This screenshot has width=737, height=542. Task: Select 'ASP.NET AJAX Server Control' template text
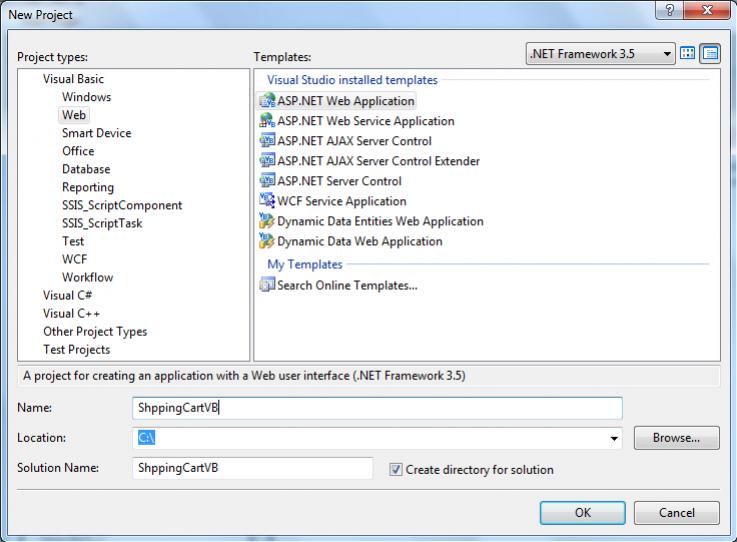(x=354, y=141)
